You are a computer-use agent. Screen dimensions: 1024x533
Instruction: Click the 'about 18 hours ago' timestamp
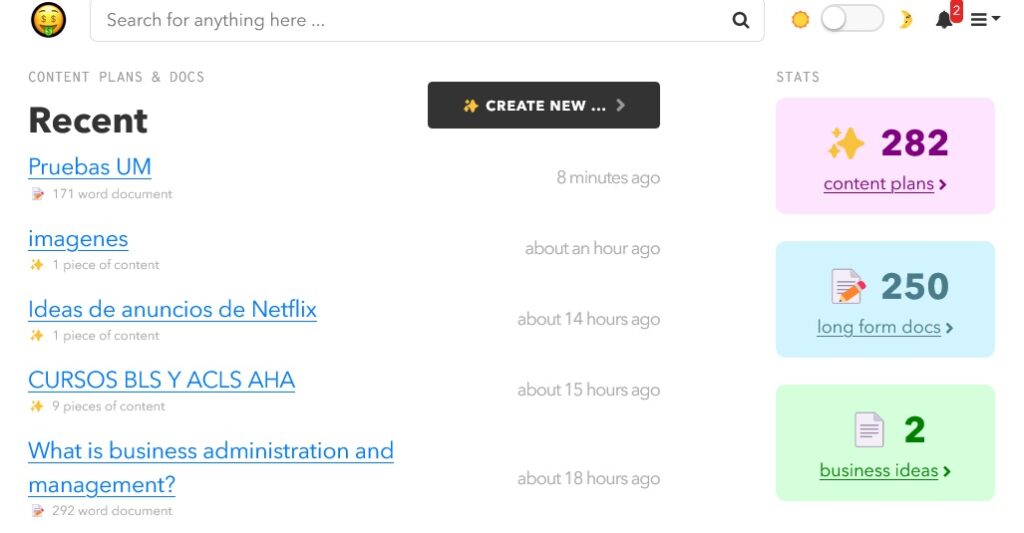tap(588, 479)
